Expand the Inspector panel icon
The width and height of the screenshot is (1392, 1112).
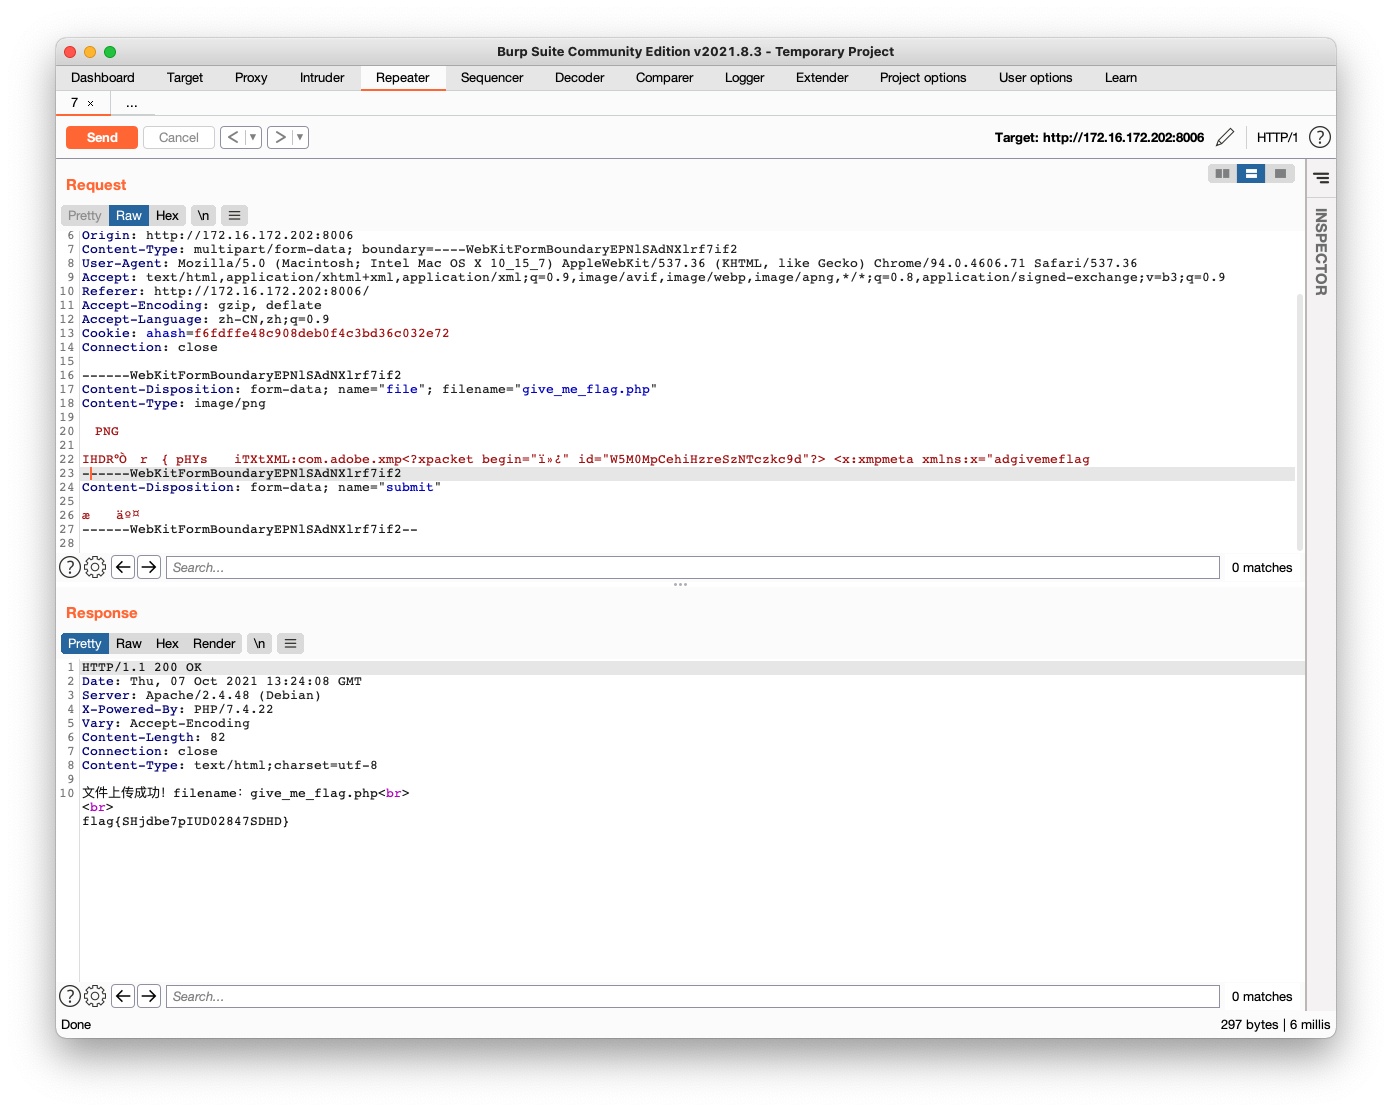(1321, 178)
